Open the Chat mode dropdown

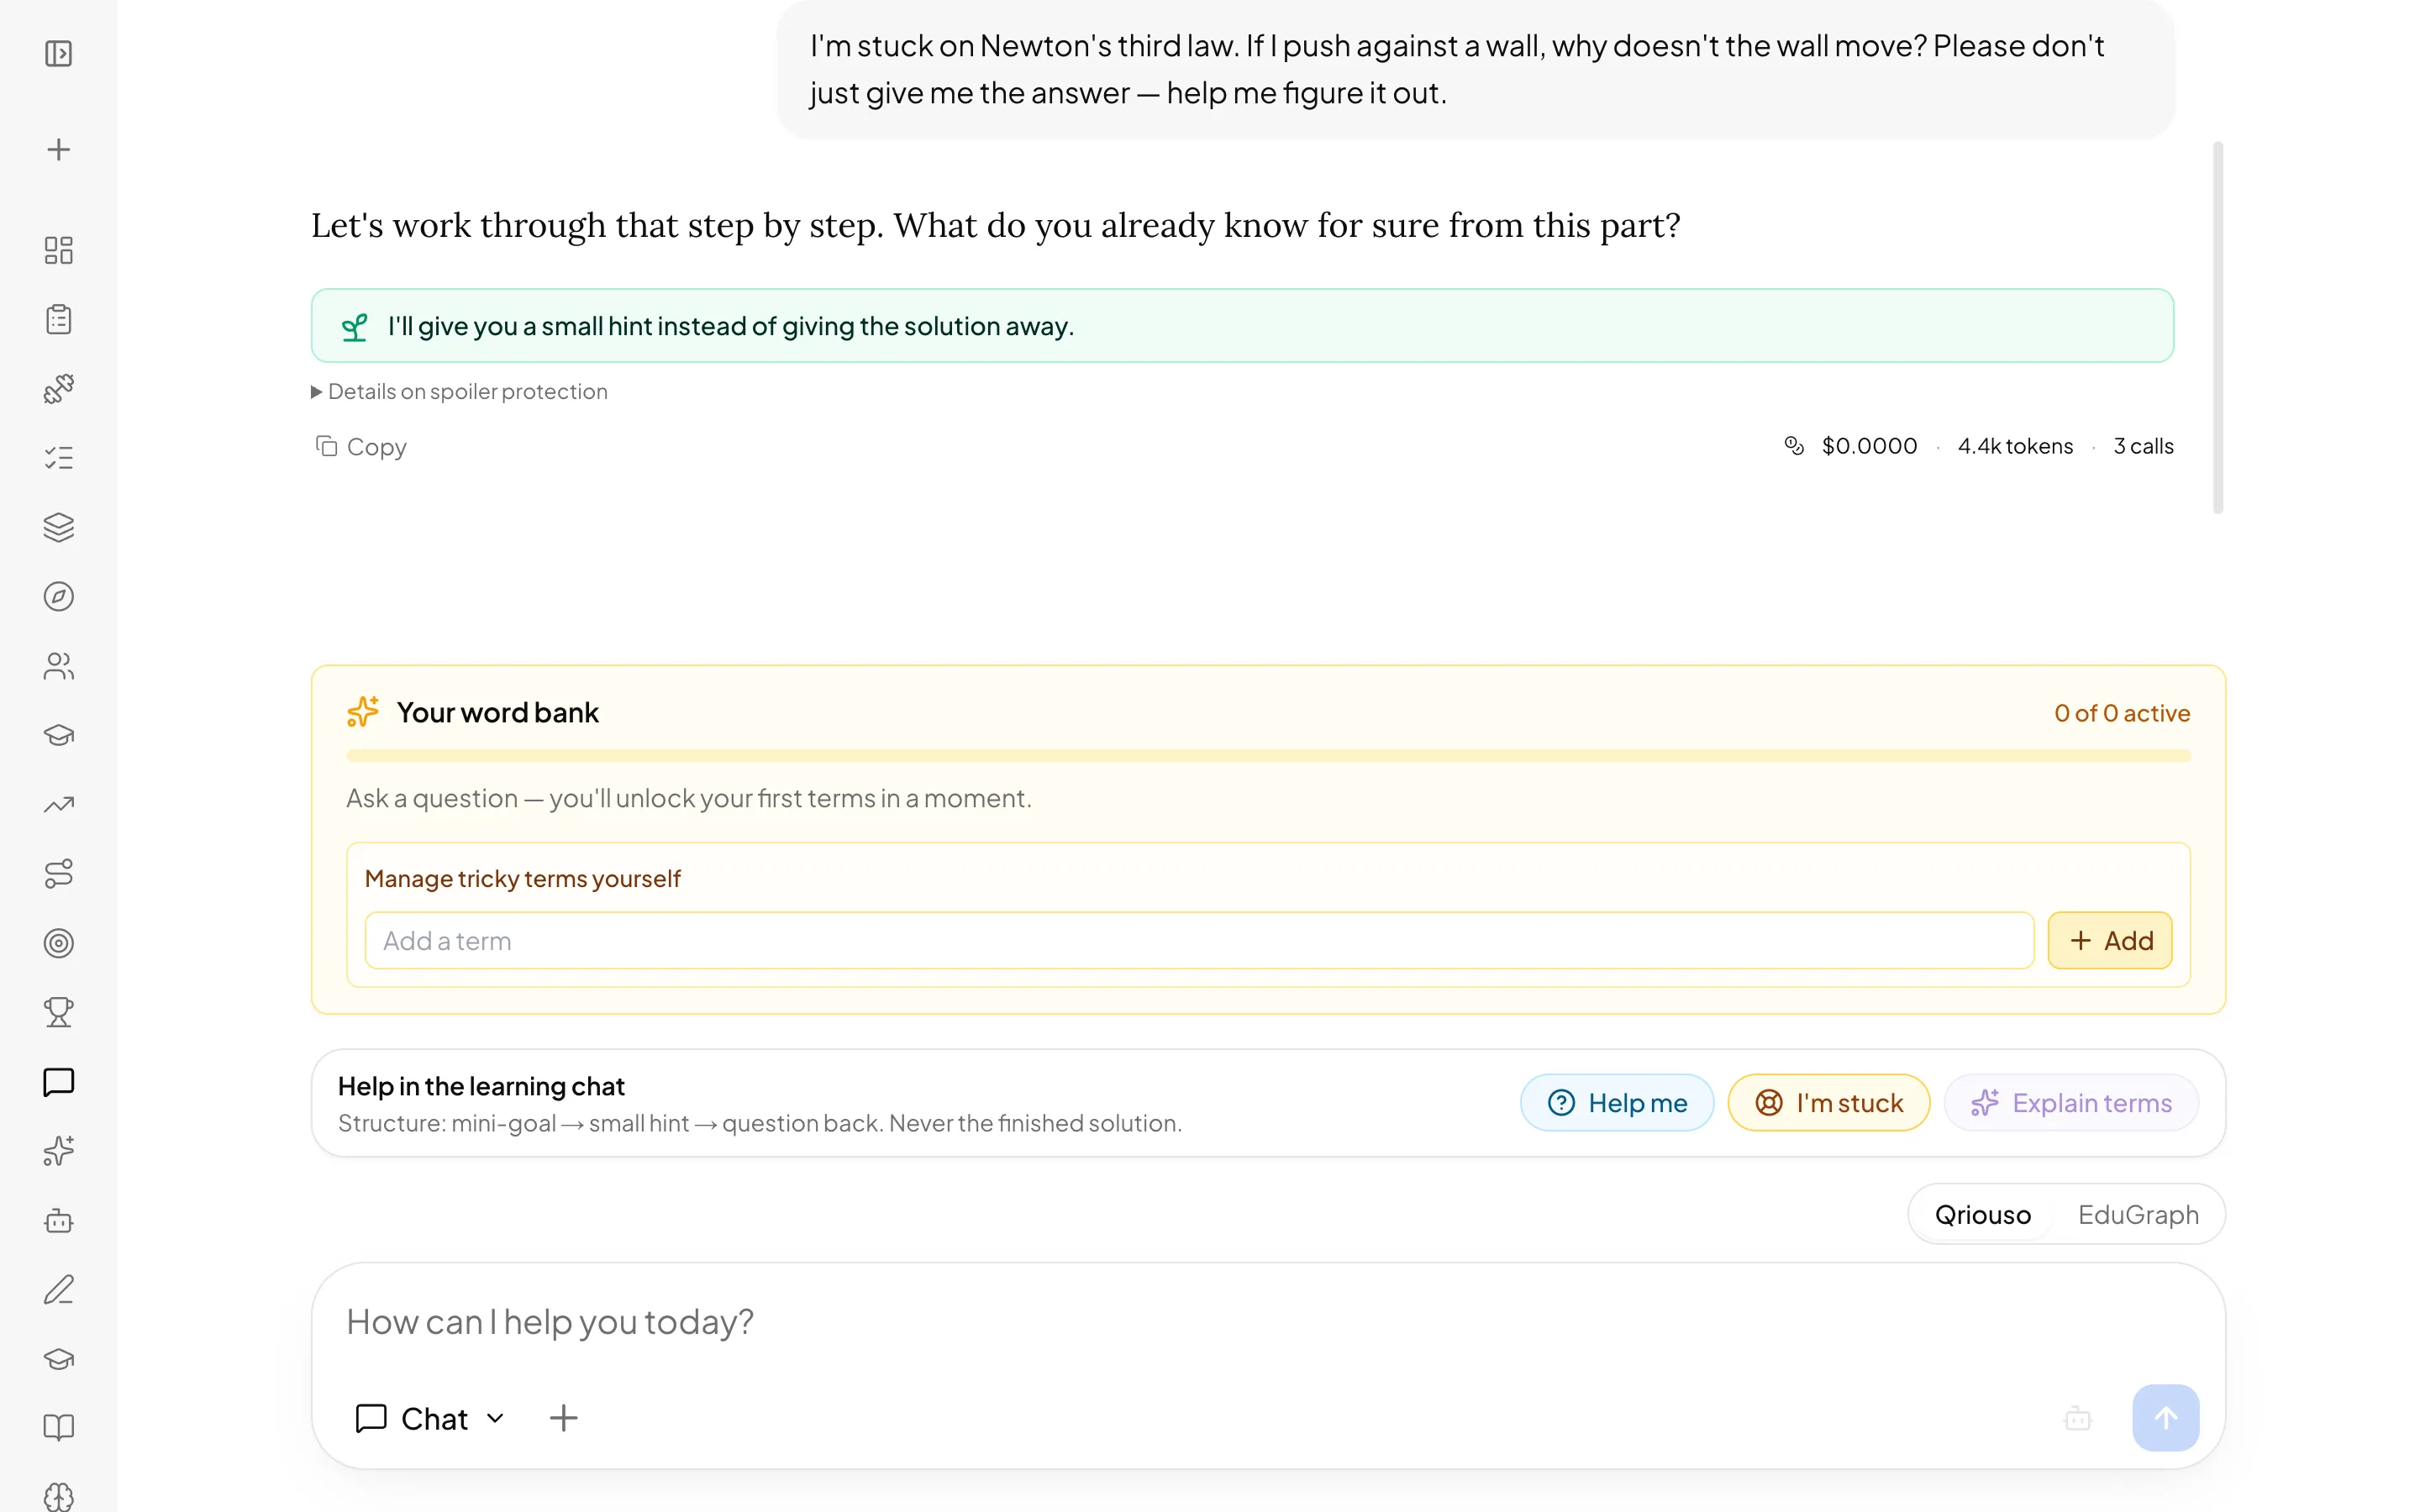(x=431, y=1418)
